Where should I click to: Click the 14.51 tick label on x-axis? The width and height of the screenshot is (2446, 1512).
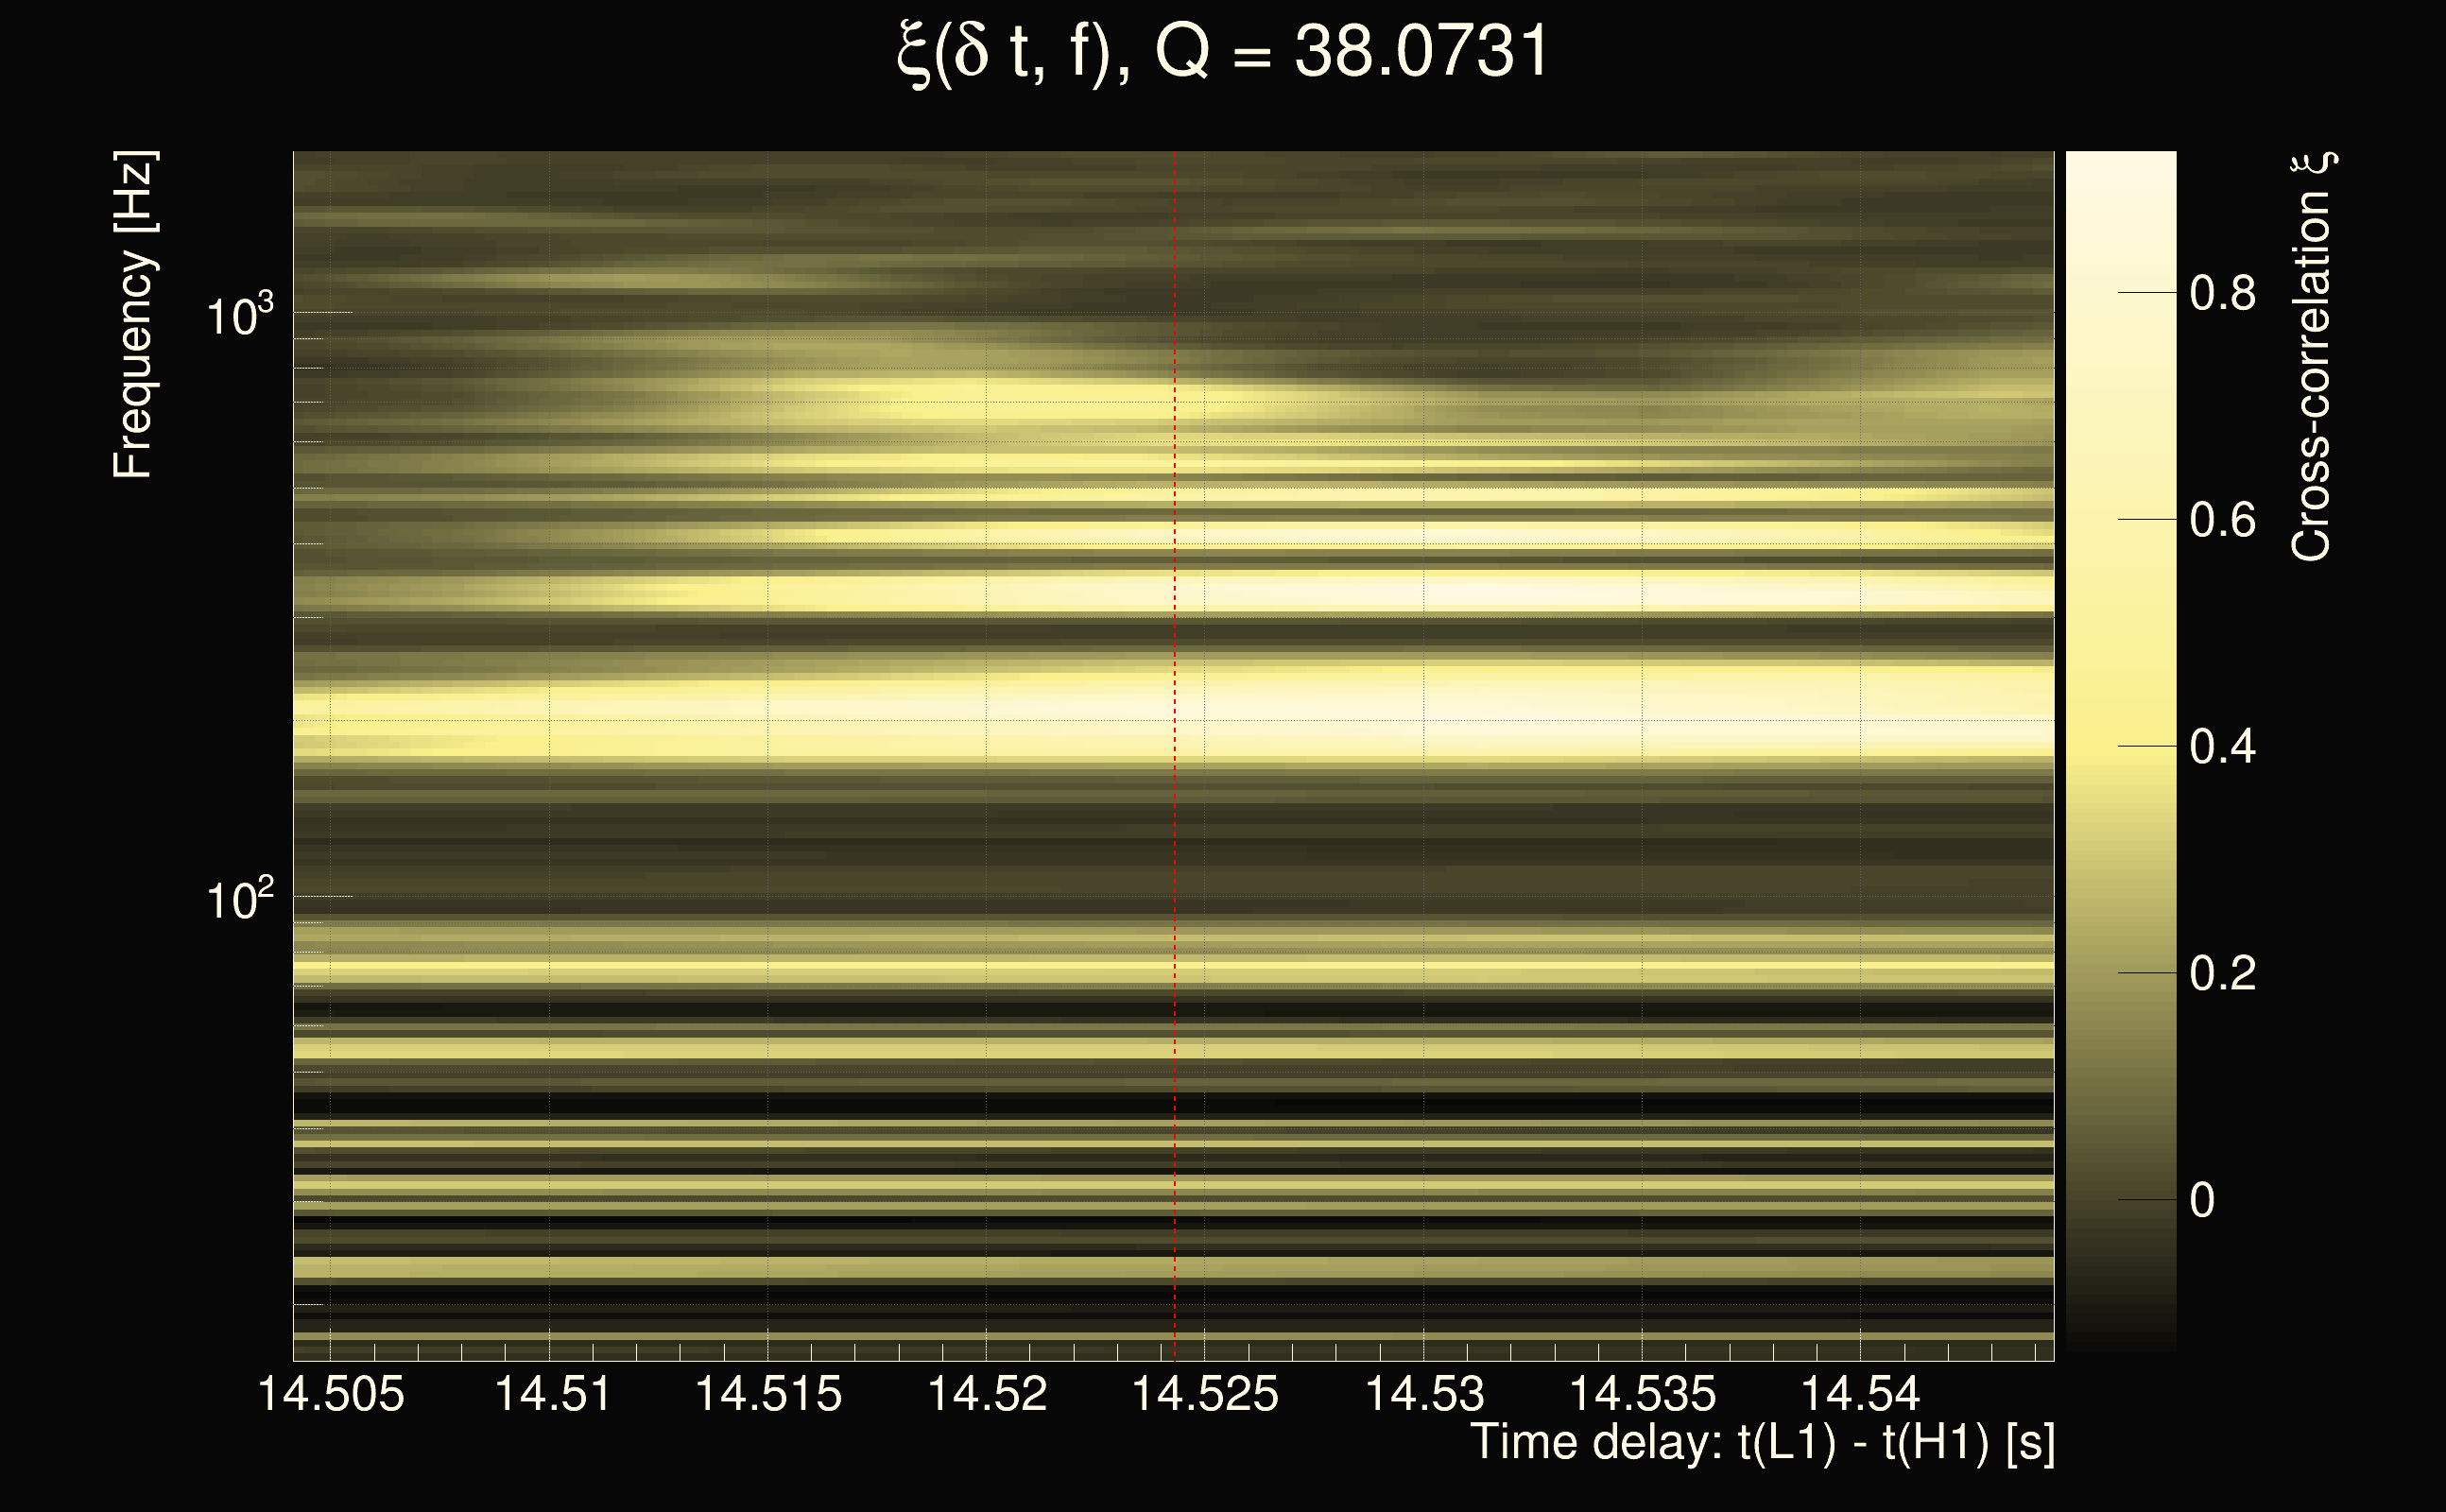pos(553,1393)
